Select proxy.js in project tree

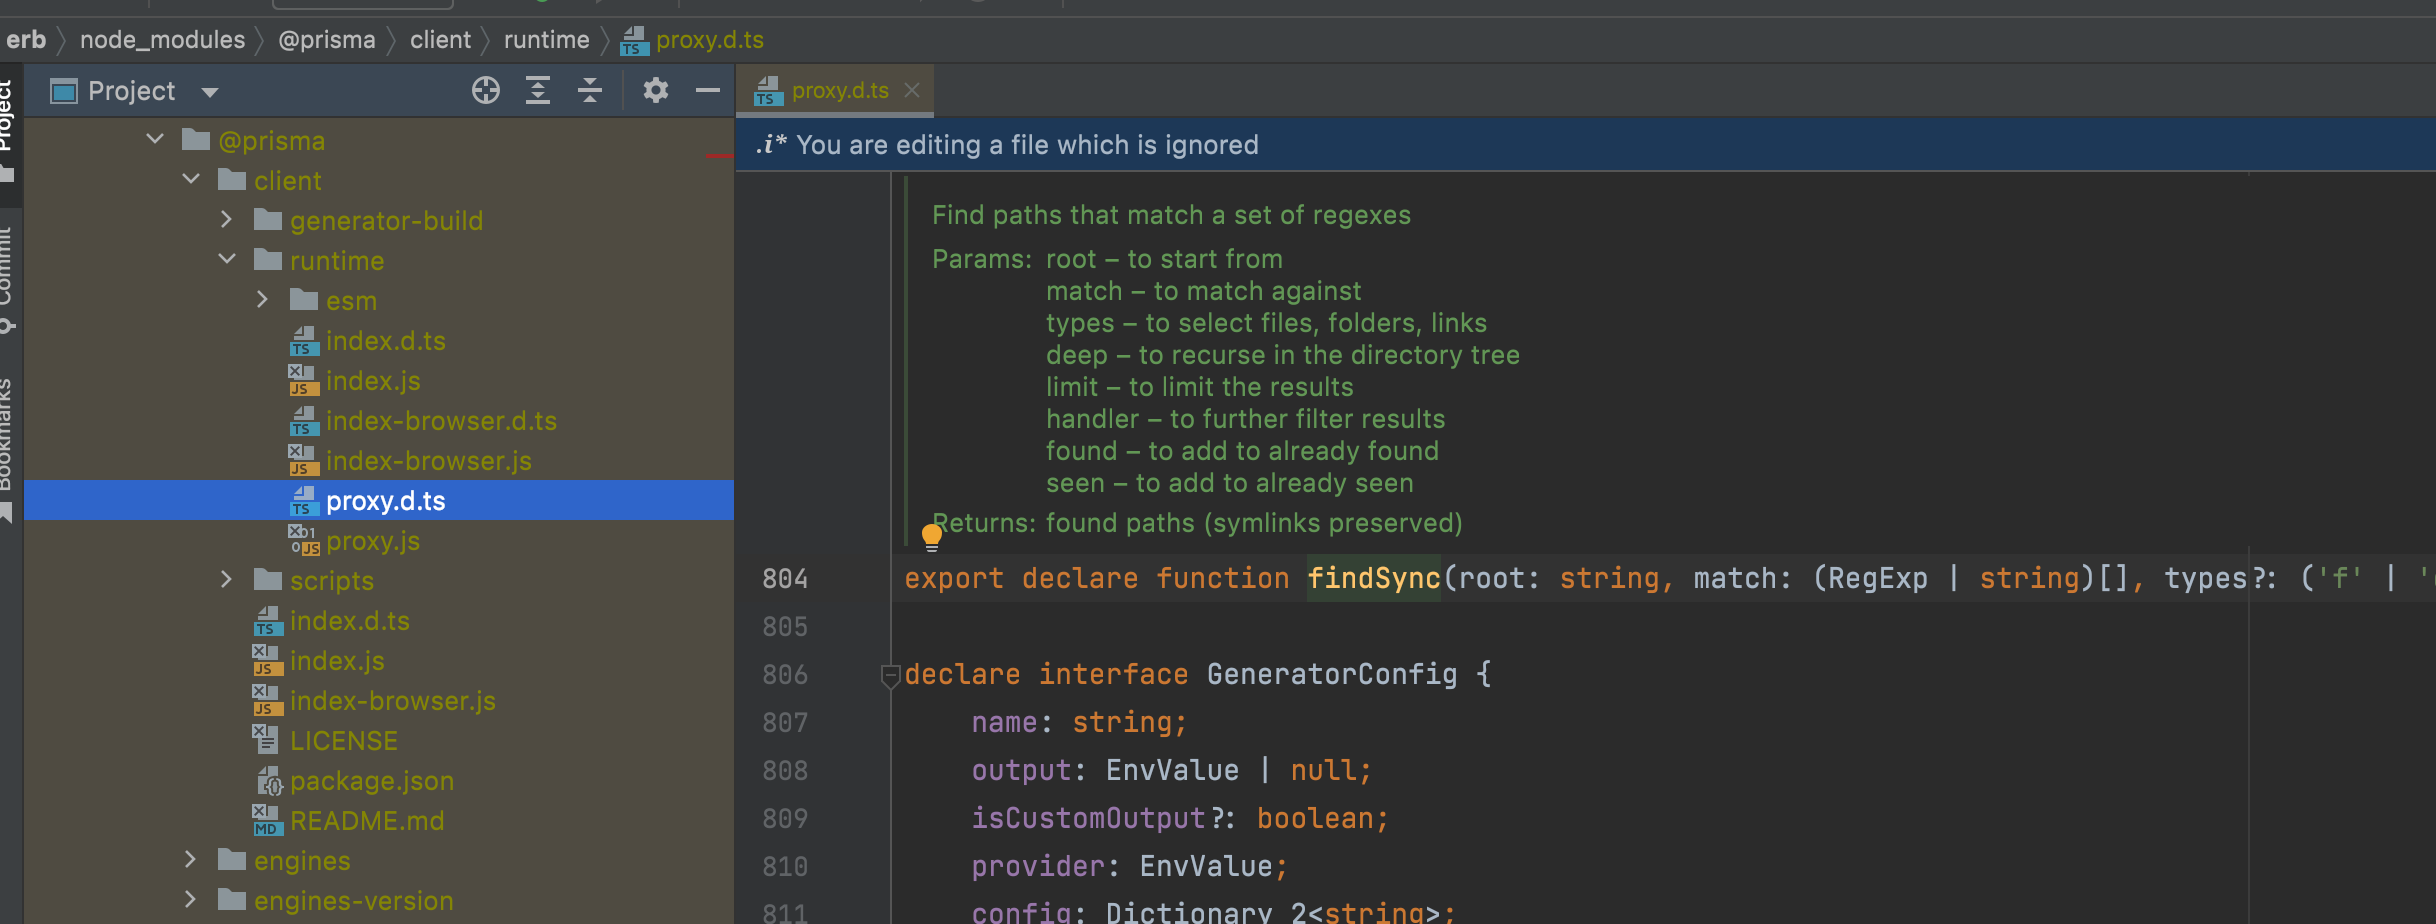tap(372, 541)
